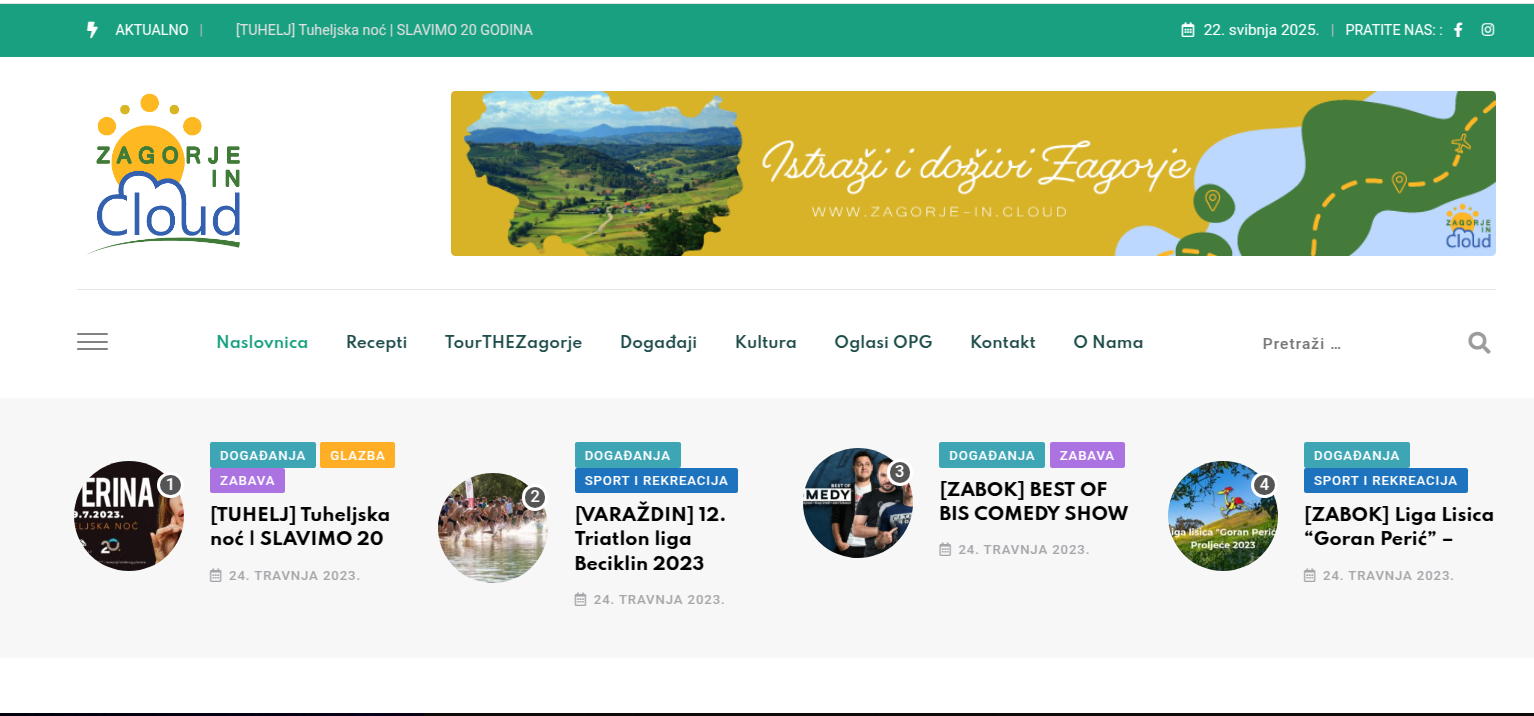This screenshot has width=1534, height=716.
Task: Open the Oglasi OPG menu item
Action: (x=883, y=342)
